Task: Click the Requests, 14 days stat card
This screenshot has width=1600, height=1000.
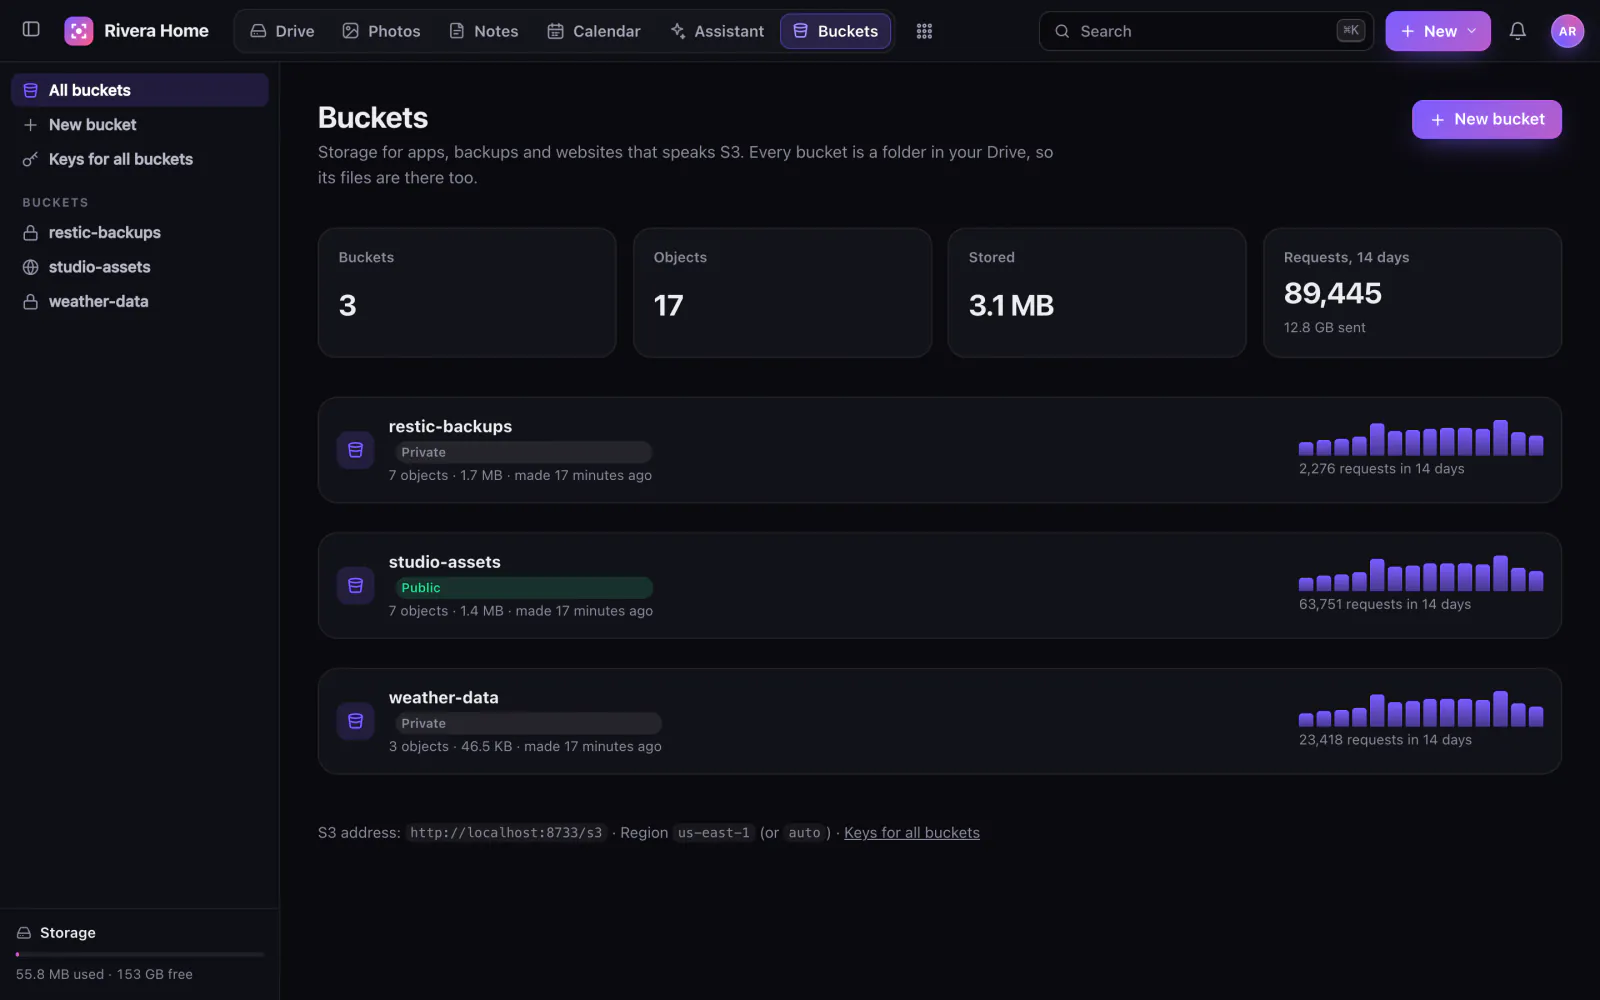Action: coord(1412,292)
